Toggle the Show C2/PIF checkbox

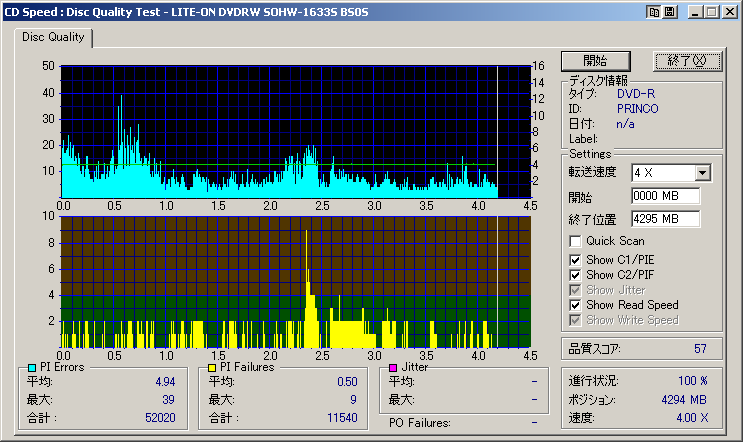575,275
